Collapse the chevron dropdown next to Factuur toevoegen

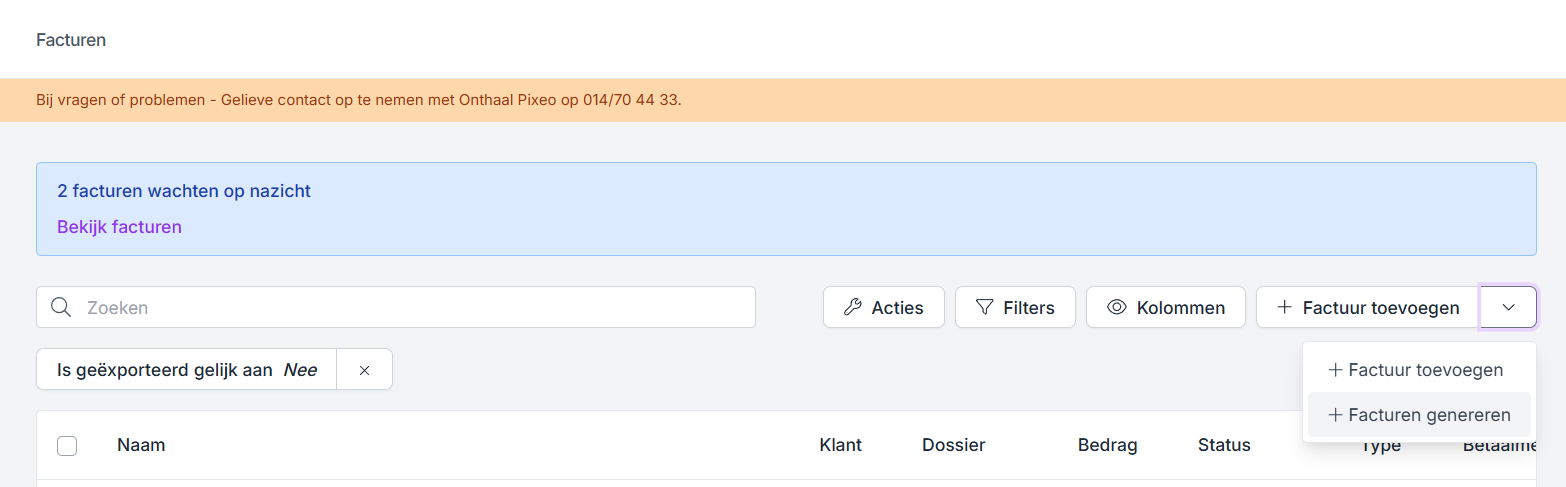(1508, 307)
